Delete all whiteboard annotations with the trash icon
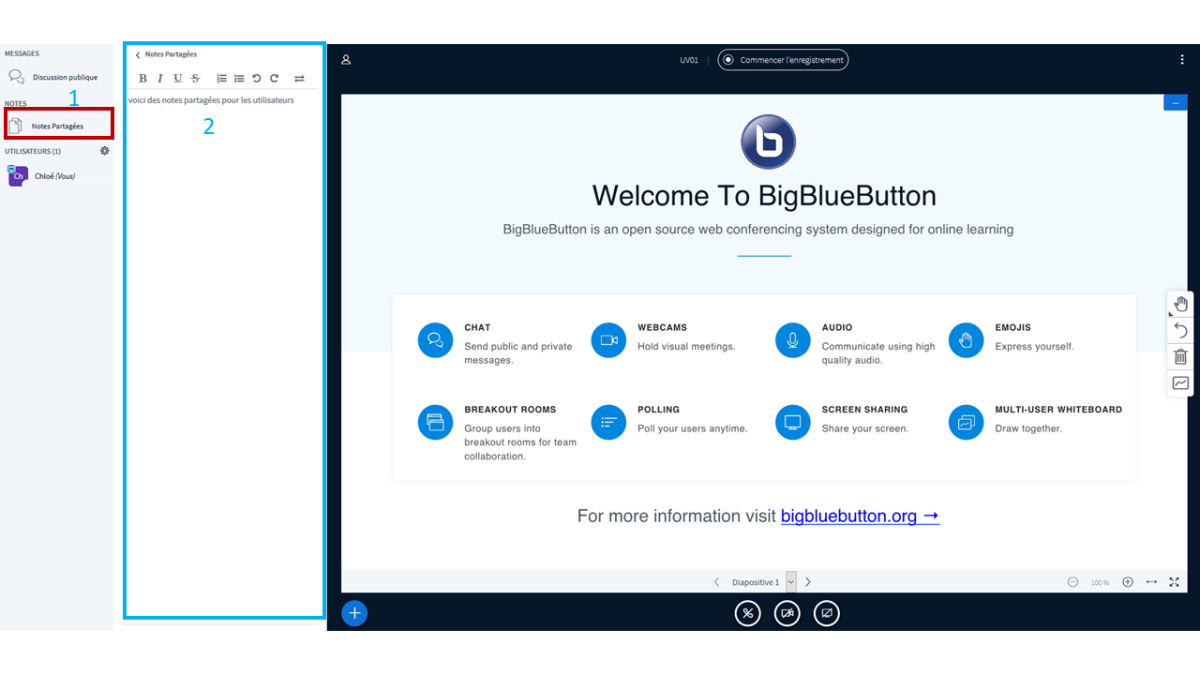1200x675 pixels. click(1181, 356)
